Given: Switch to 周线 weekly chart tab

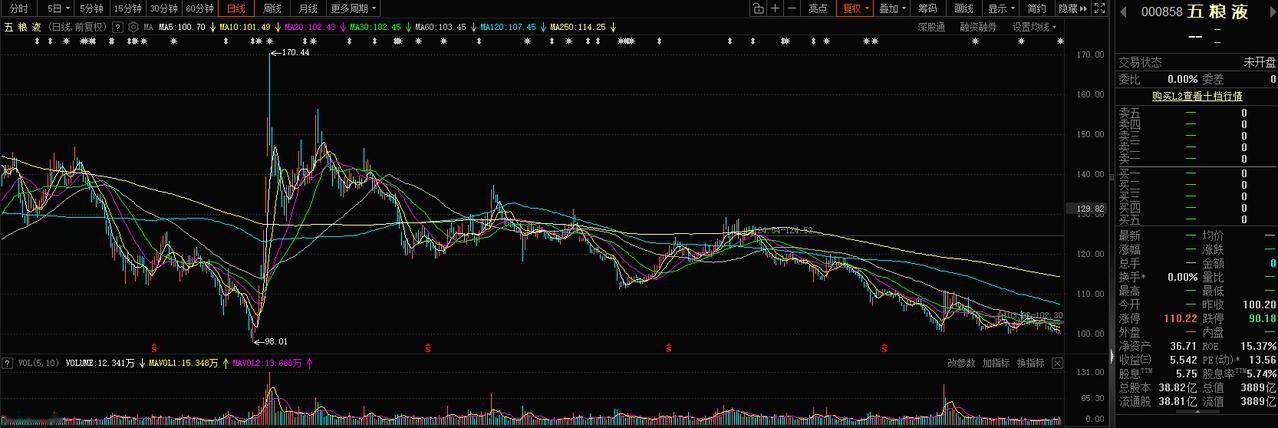Looking at the screenshot, I should [272, 8].
